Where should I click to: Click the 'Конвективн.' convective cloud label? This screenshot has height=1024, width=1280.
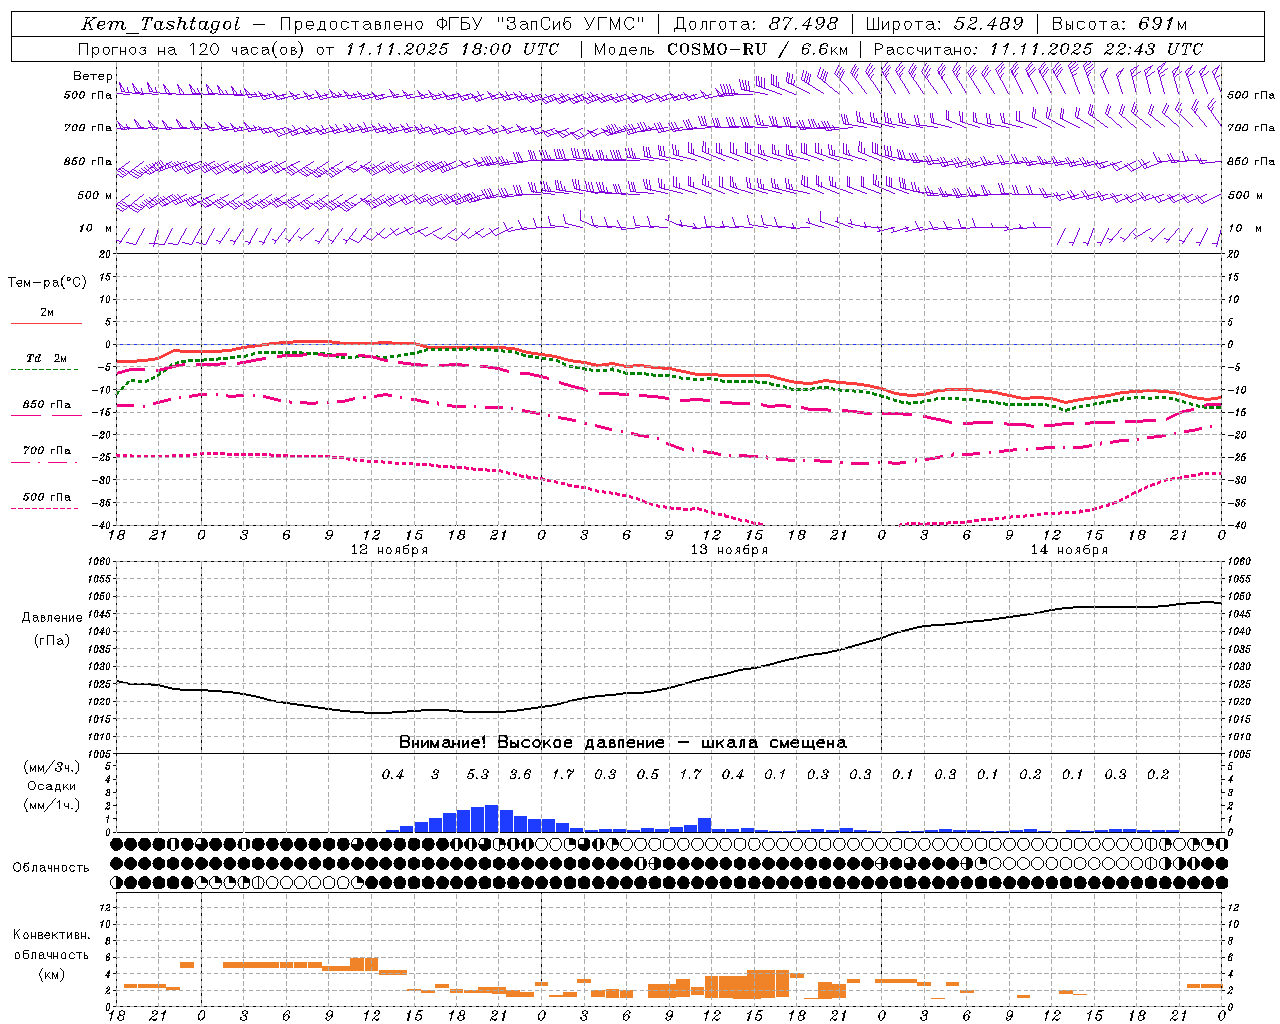coord(51,935)
